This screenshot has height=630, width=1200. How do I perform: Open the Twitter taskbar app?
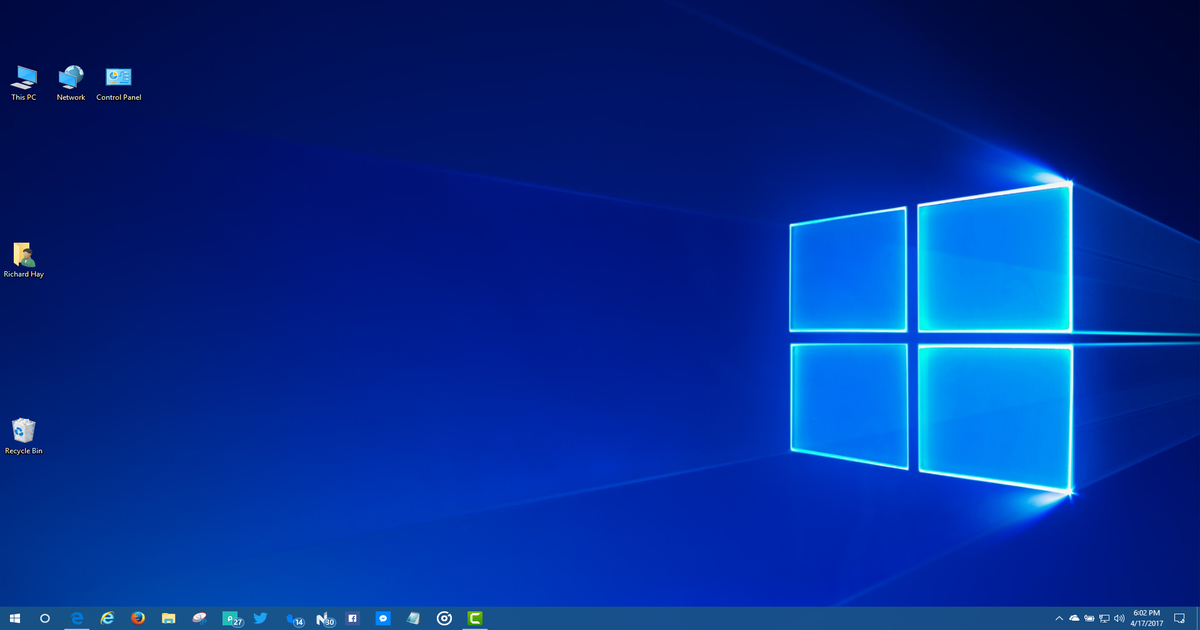(260, 619)
